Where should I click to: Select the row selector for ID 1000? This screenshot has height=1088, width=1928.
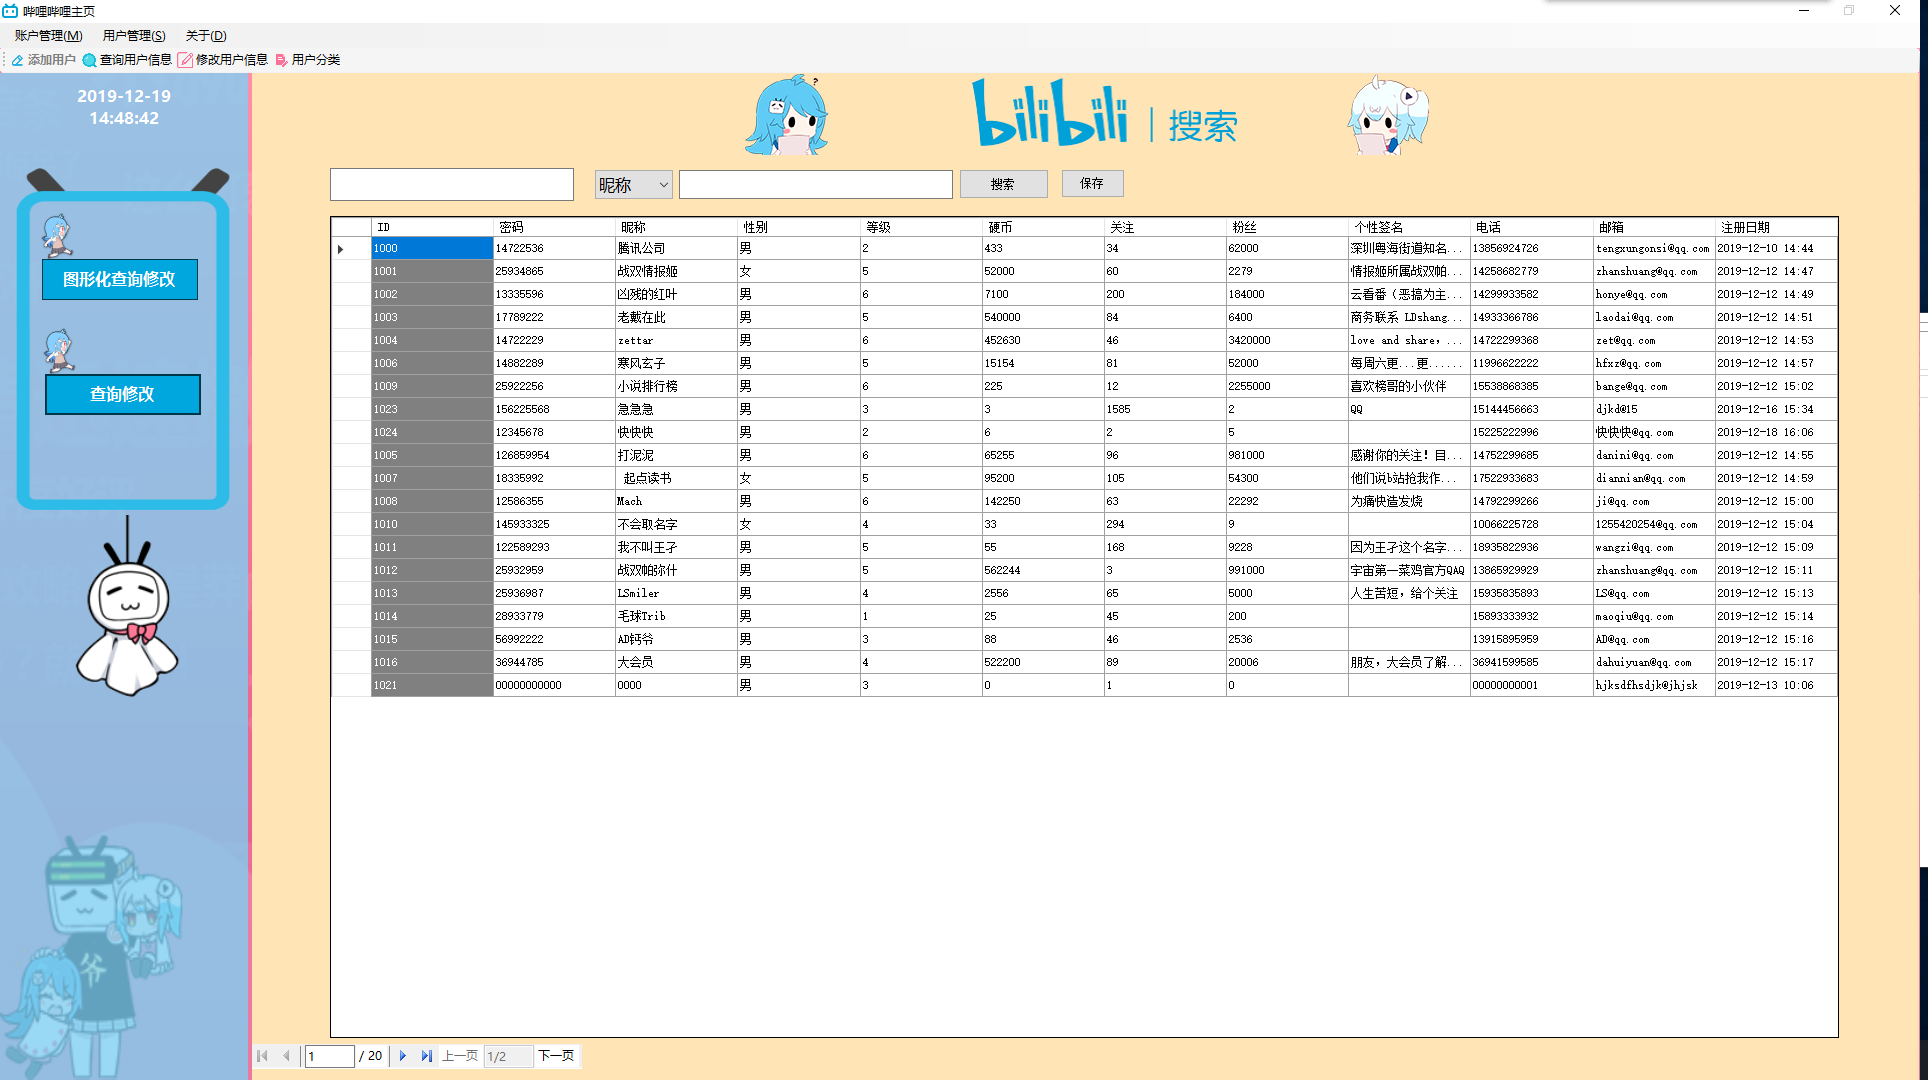[351, 248]
